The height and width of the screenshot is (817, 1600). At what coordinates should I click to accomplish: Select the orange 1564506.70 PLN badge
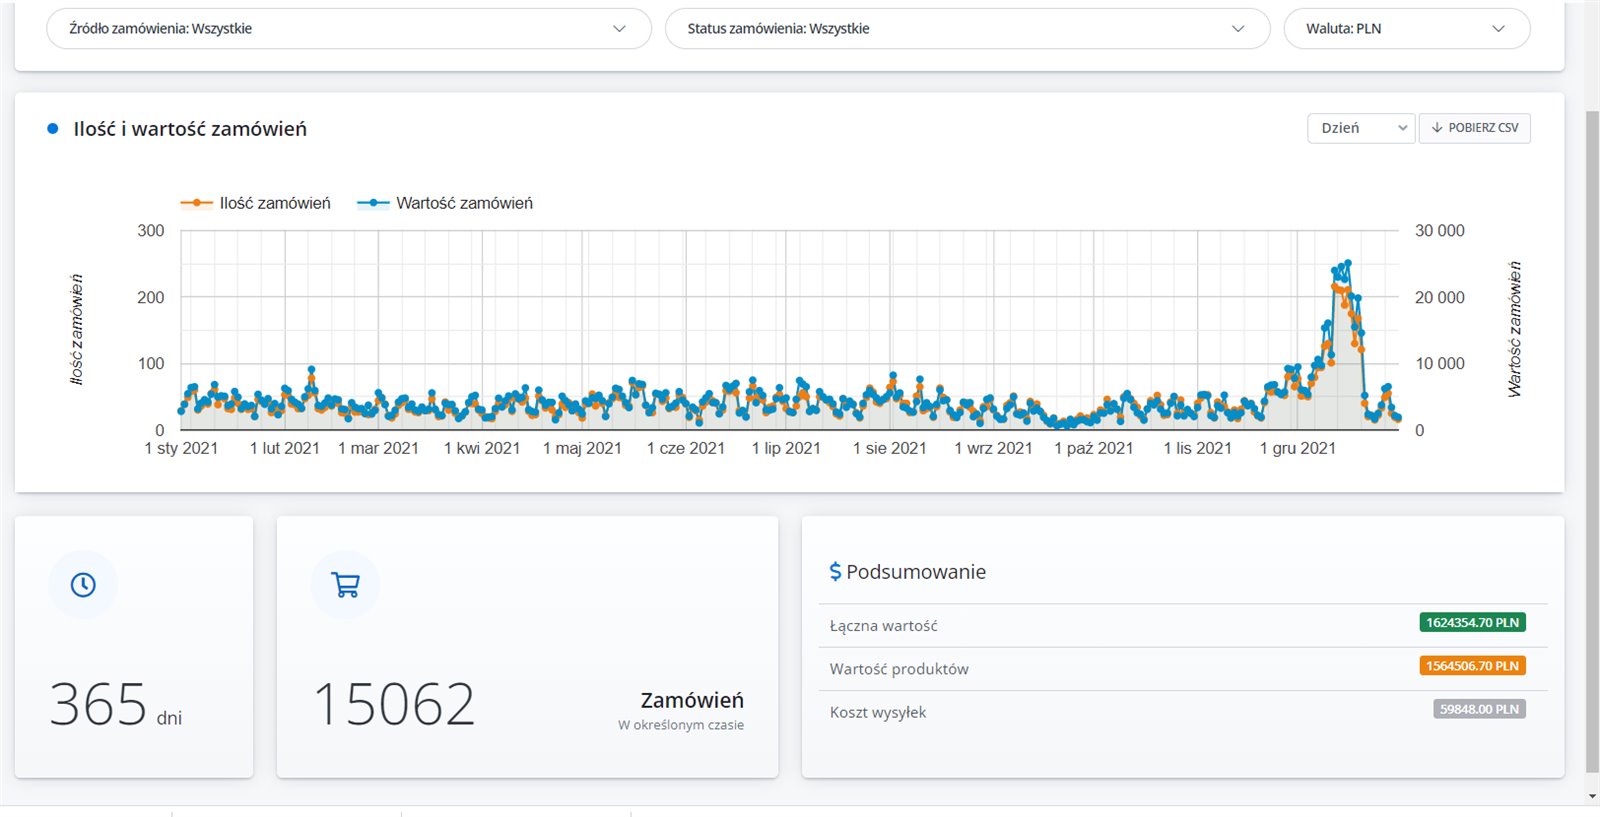coord(1471,666)
